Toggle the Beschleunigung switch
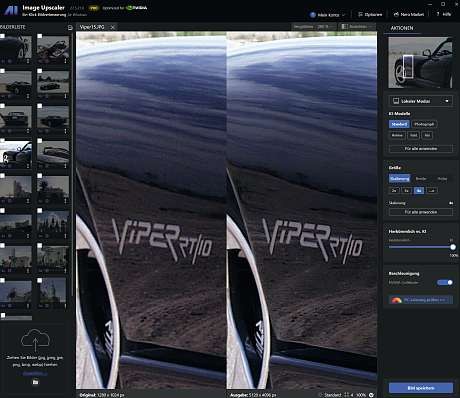The image size is (460, 398). 445,282
